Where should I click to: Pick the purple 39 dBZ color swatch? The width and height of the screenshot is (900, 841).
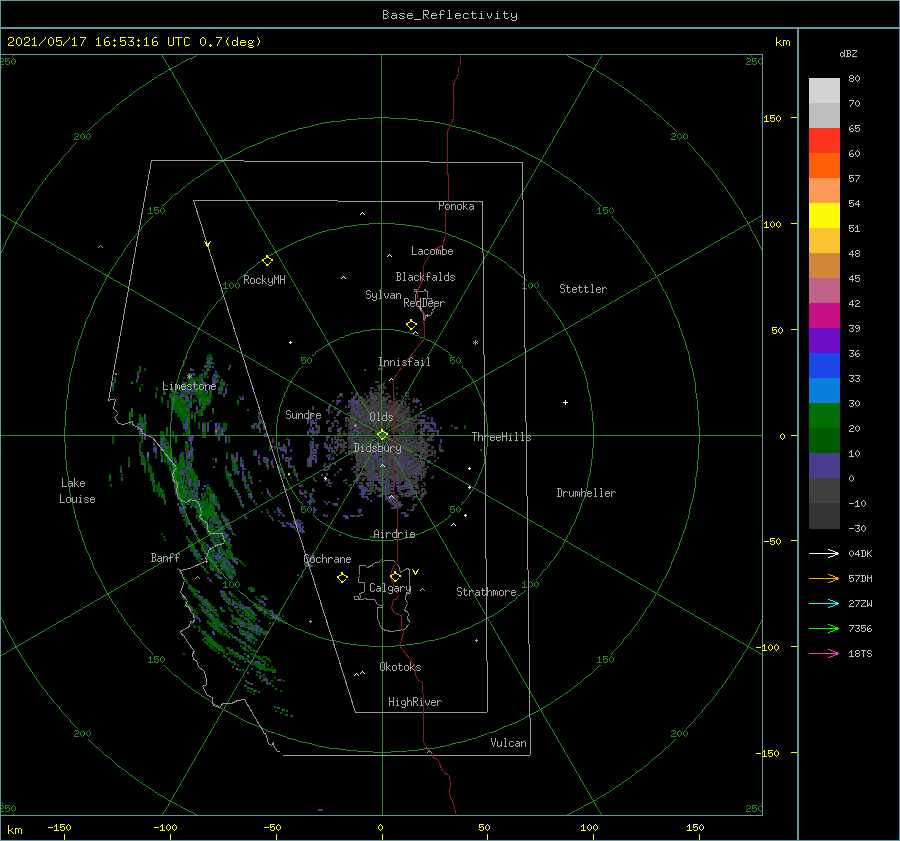point(824,341)
